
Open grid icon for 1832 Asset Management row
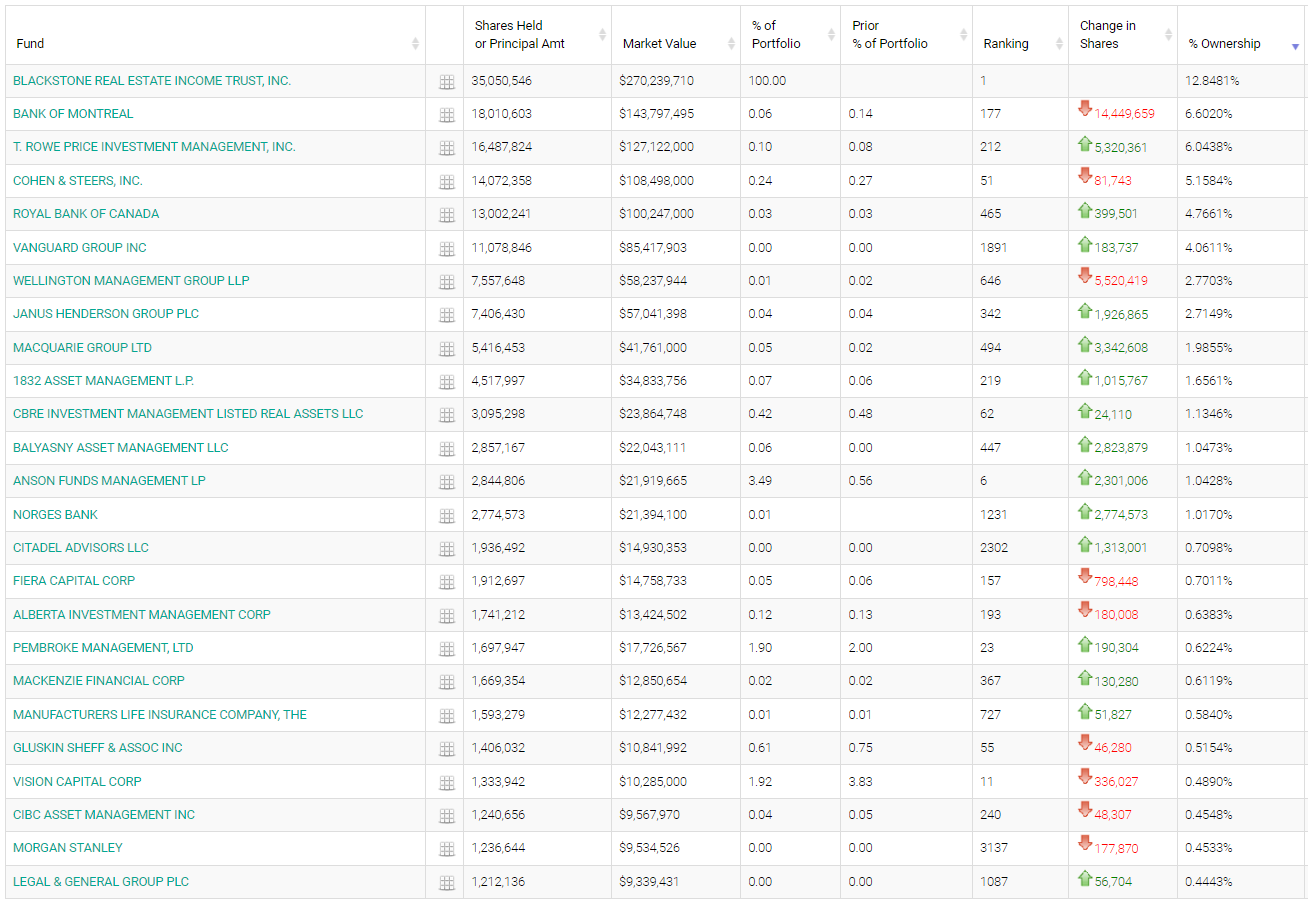click(x=447, y=382)
